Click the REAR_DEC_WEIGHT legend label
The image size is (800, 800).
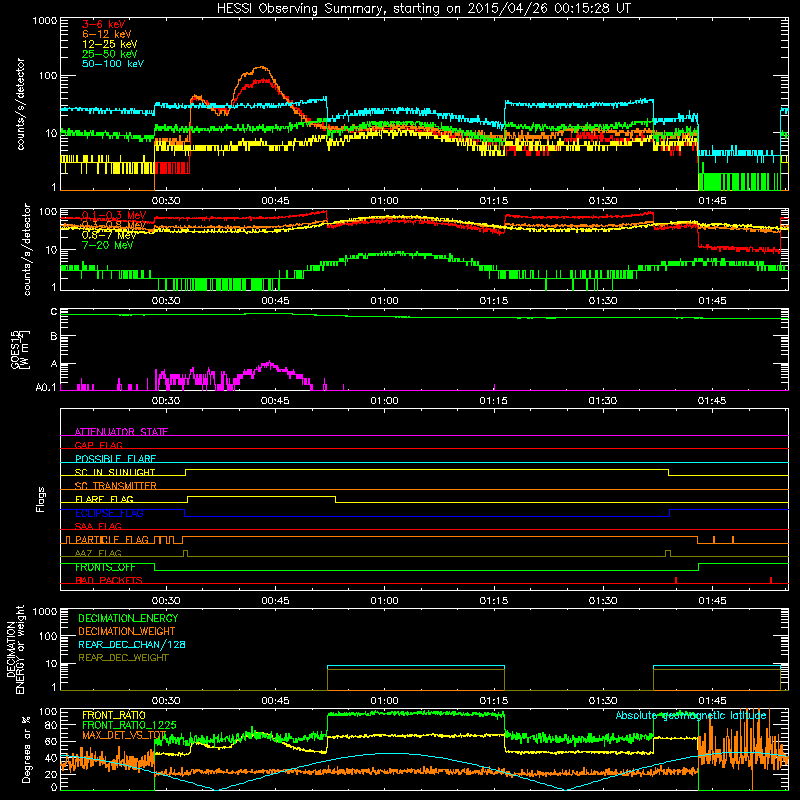(123, 658)
